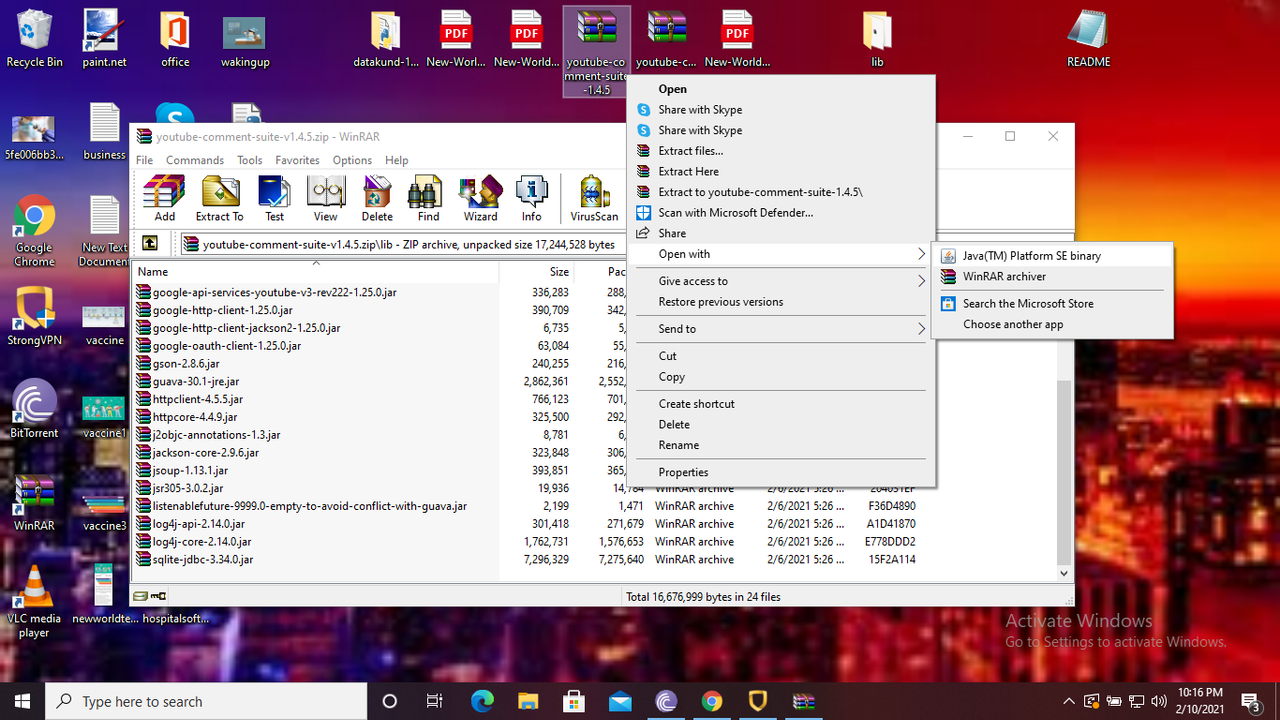Open the Wizard tool icon
Screen dimensions: 1280x720
click(480, 199)
